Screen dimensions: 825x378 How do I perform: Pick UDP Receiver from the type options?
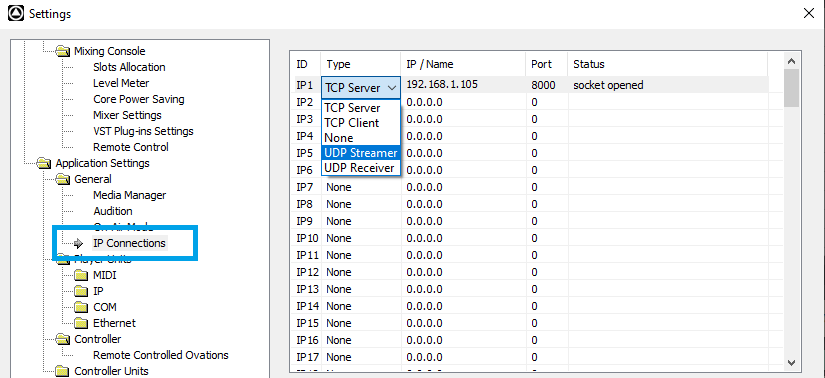pyautogui.click(x=360, y=168)
